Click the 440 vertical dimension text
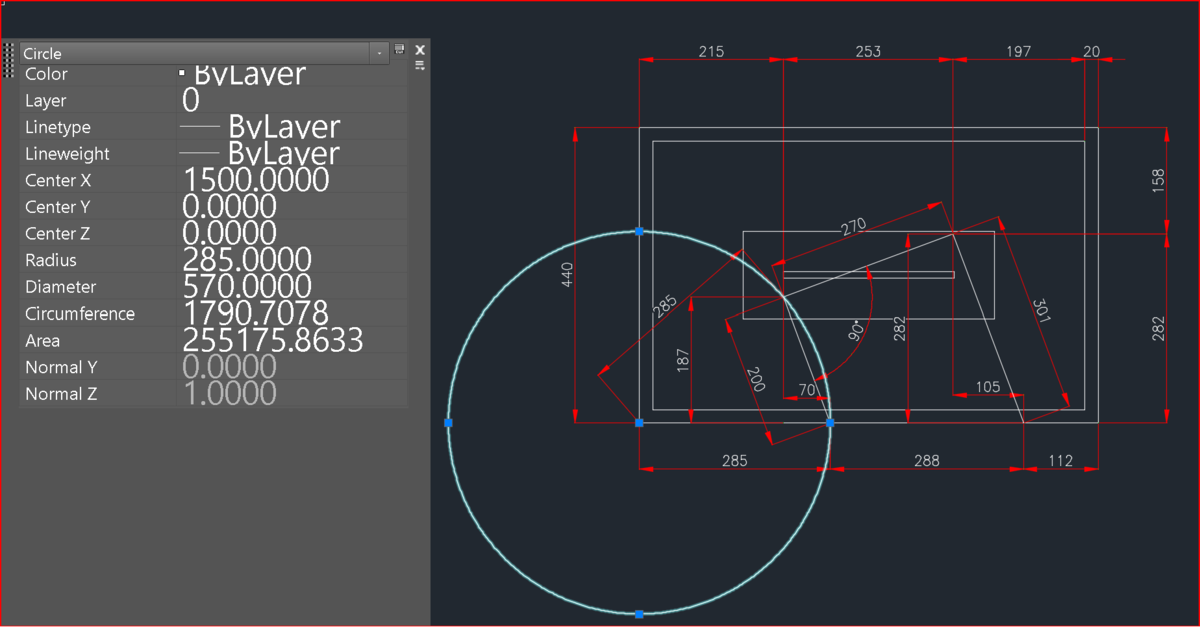This screenshot has width=1200, height=627. point(567,274)
